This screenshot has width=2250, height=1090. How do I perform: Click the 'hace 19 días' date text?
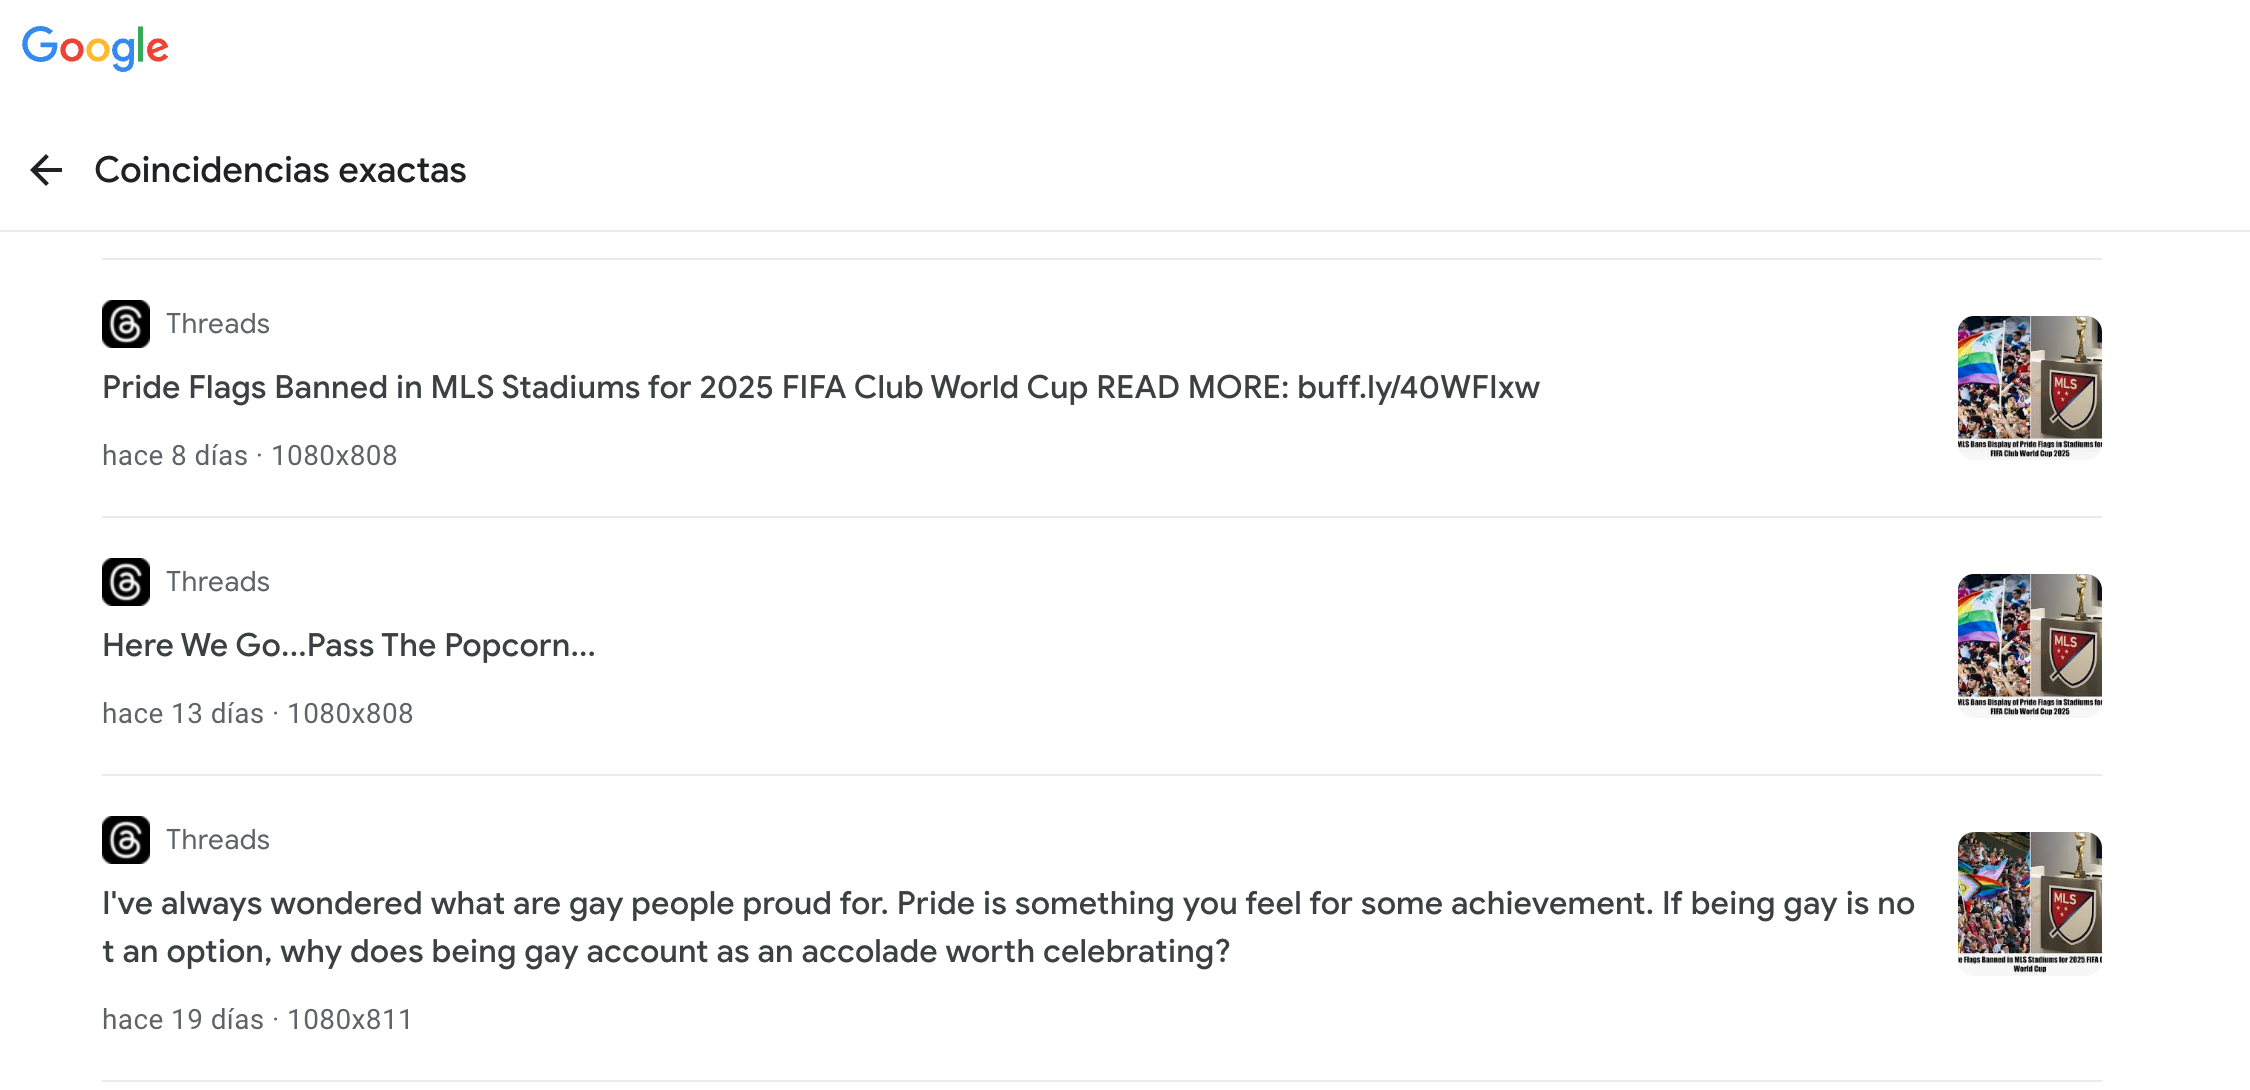183,1020
